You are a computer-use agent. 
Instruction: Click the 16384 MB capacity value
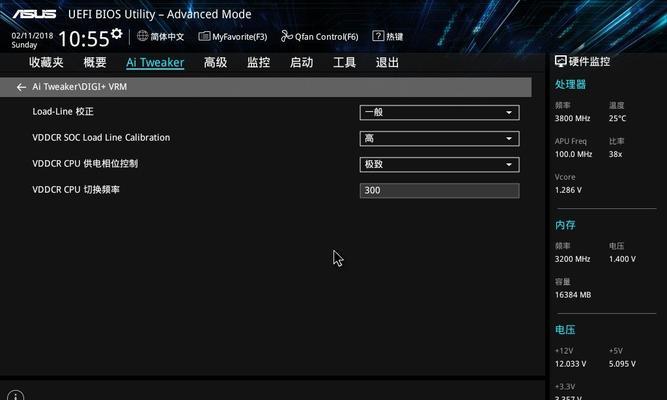point(573,294)
